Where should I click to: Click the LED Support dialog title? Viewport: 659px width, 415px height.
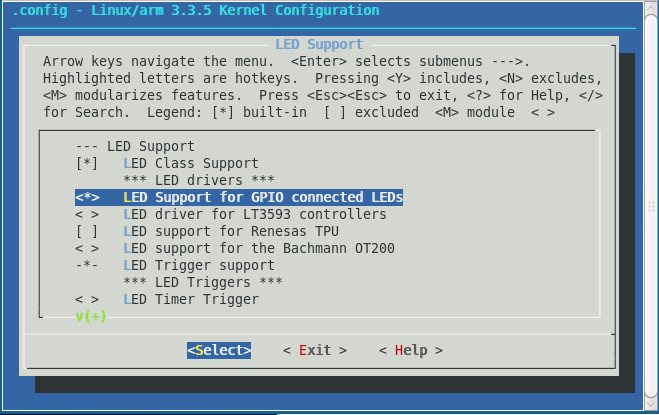click(x=319, y=44)
